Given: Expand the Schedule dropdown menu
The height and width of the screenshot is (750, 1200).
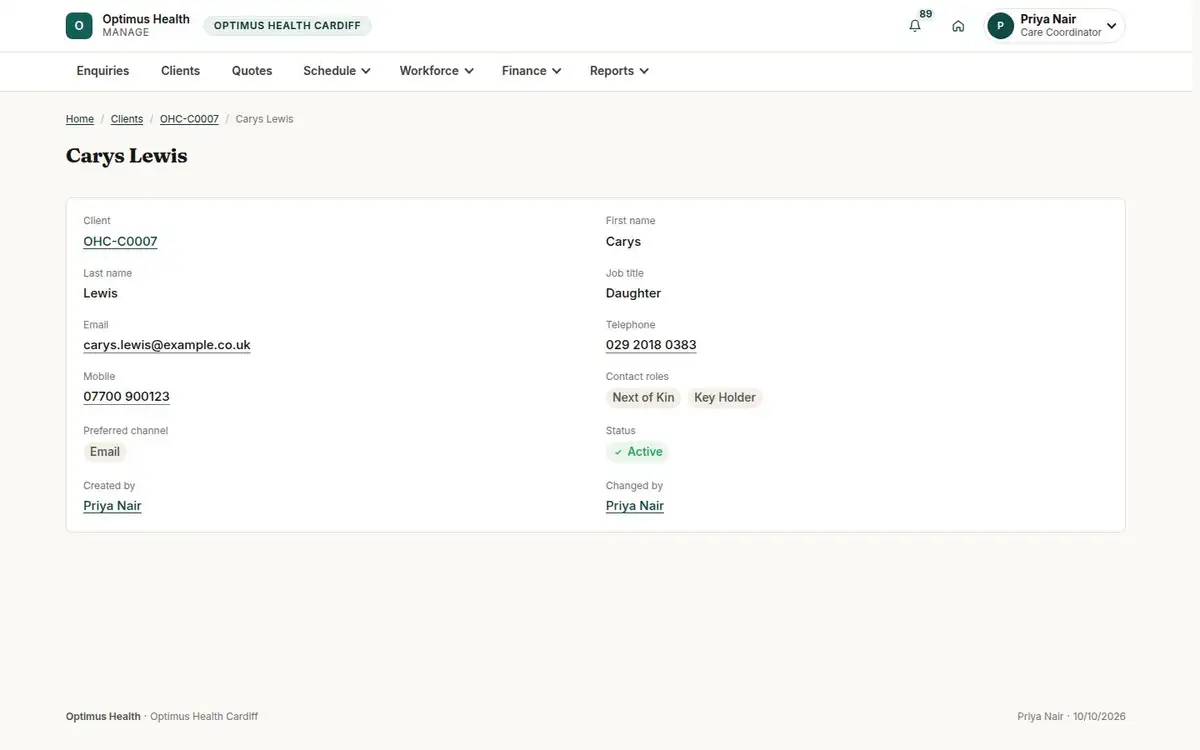Looking at the screenshot, I should tap(337, 71).
